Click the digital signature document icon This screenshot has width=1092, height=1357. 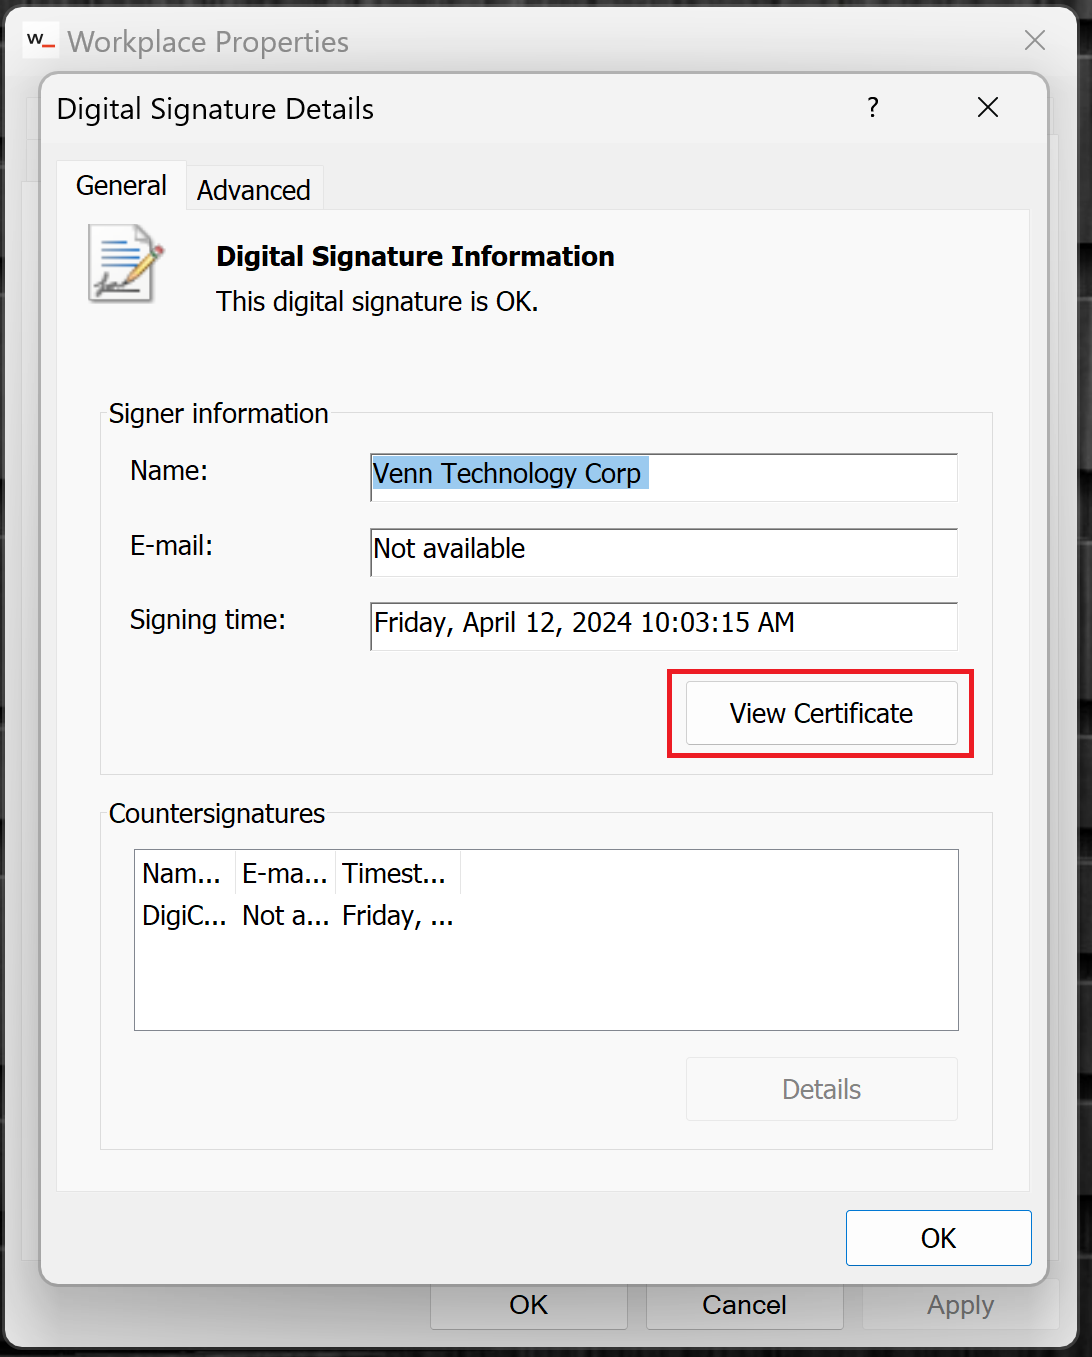click(125, 264)
